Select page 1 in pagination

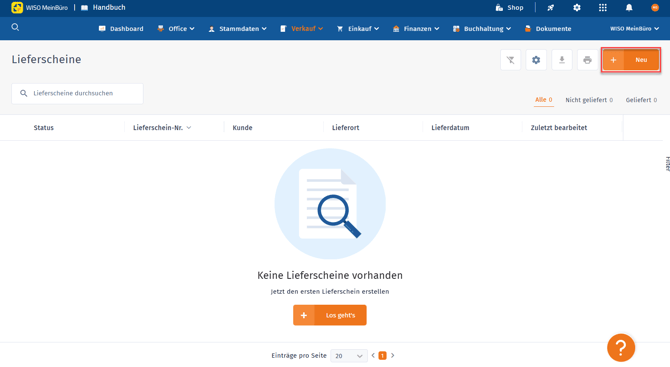coord(382,355)
